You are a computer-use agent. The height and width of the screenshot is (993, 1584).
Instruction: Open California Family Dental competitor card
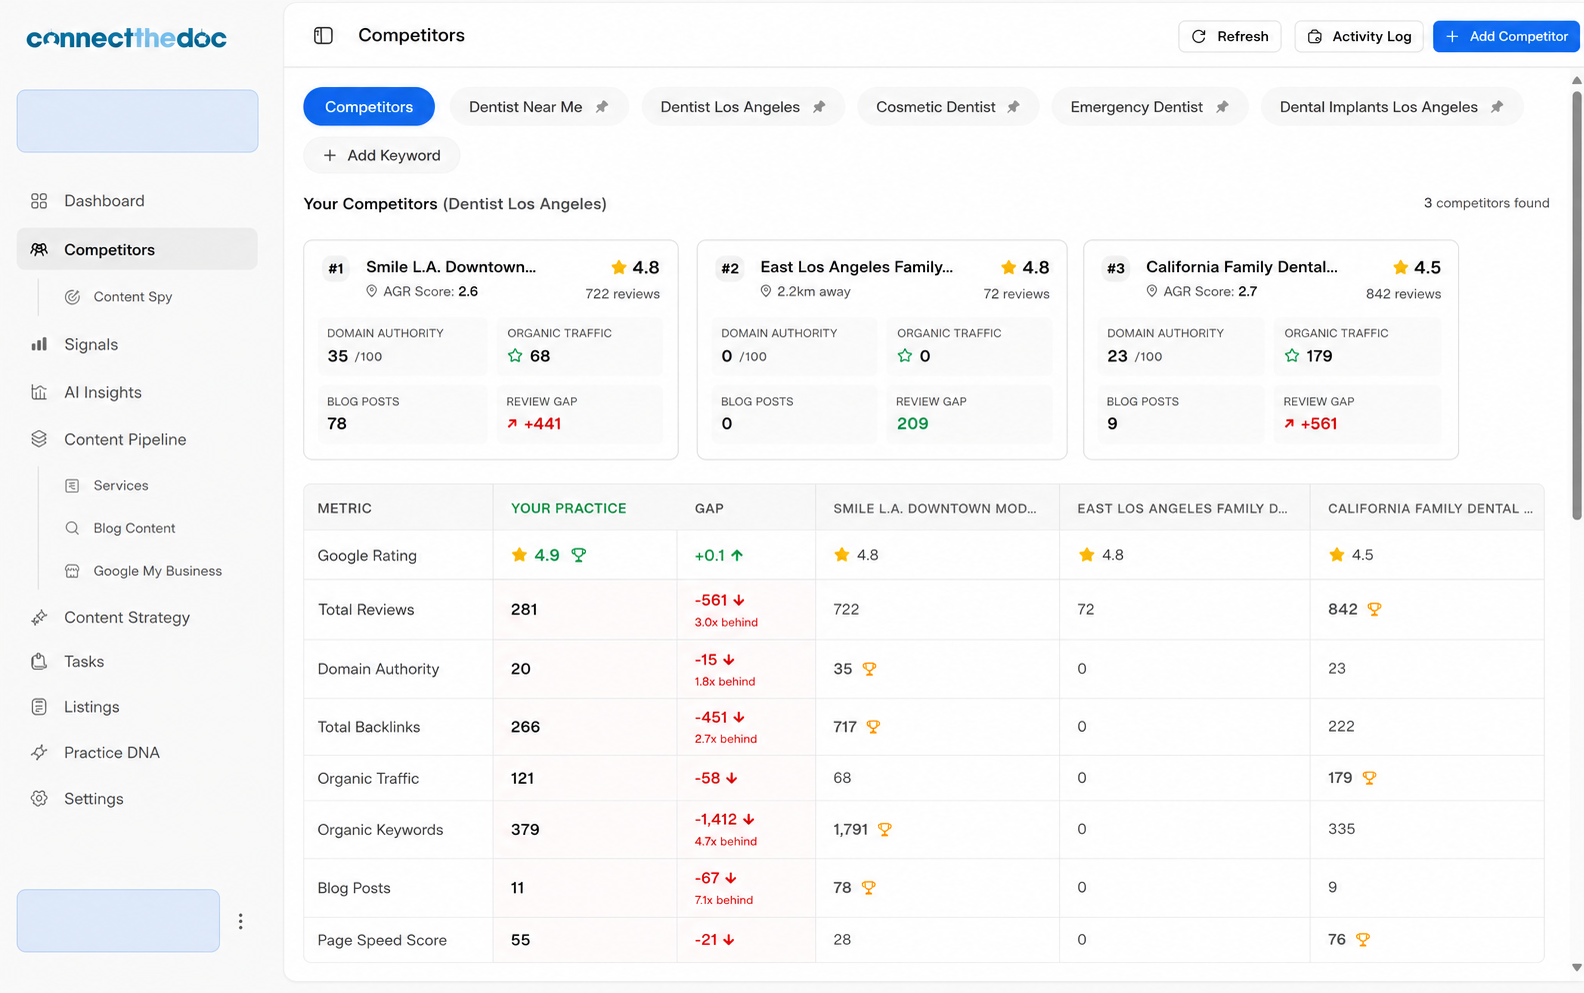click(1271, 350)
